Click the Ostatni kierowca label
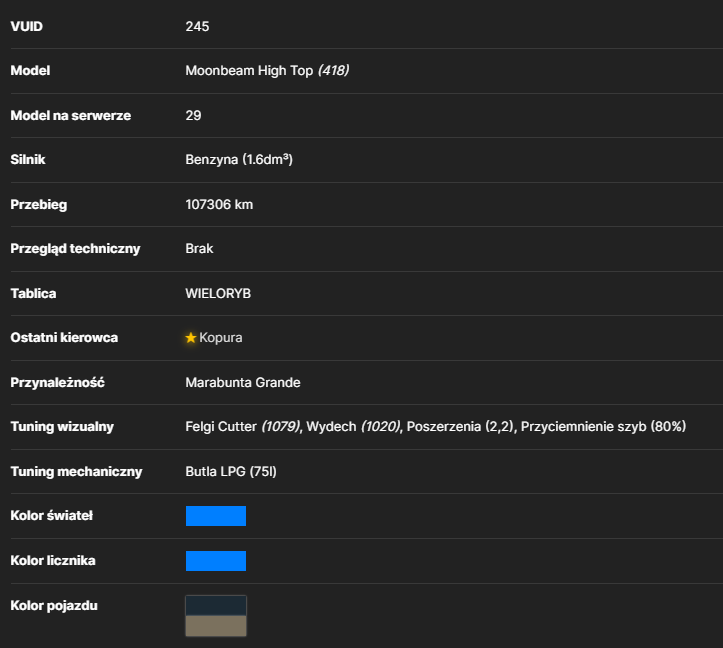723x648 pixels. pyautogui.click(x=64, y=338)
